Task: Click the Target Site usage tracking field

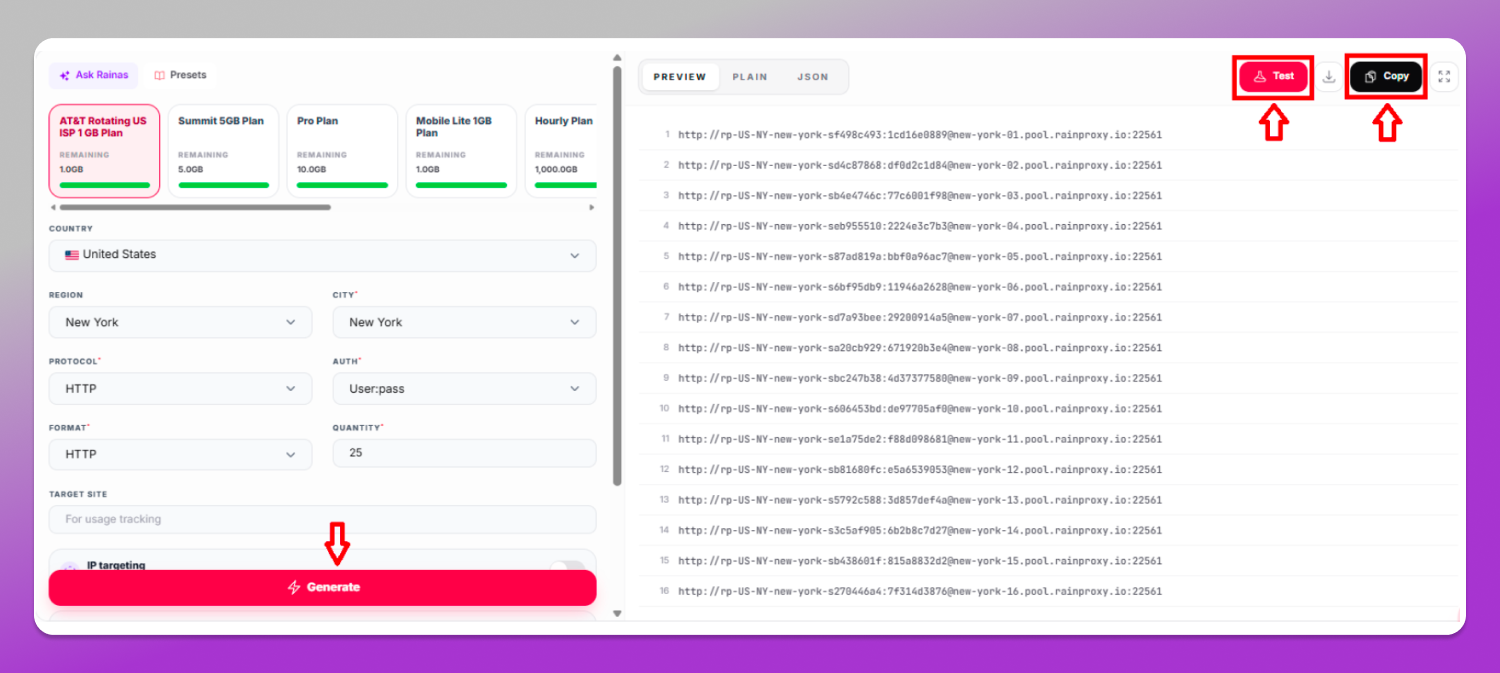Action: tap(322, 519)
